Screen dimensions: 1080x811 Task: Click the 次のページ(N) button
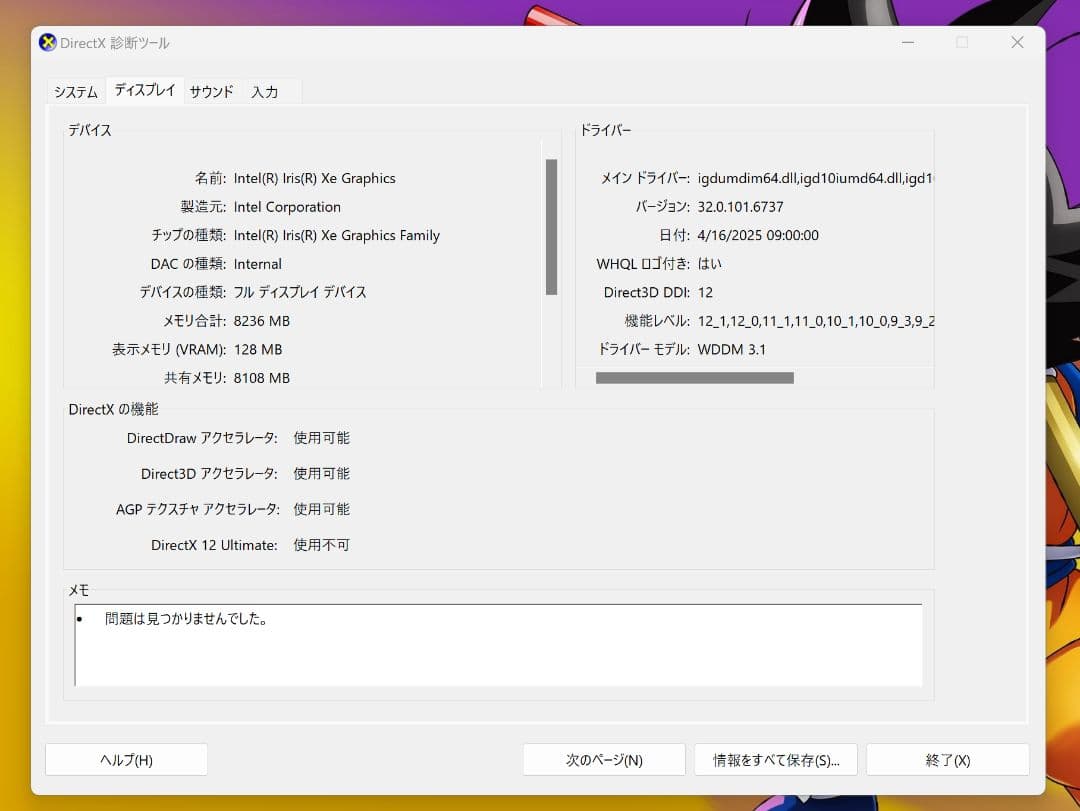click(x=603, y=759)
